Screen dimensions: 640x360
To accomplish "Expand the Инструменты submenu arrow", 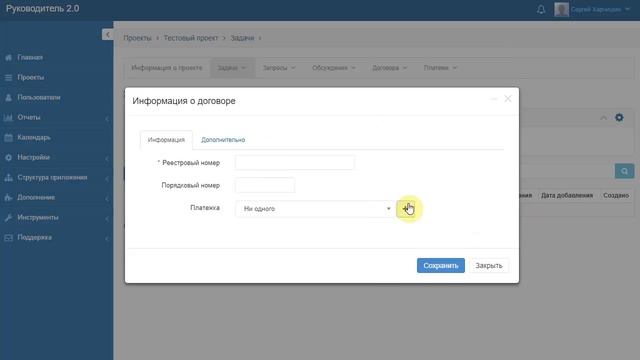I will click(107, 219).
